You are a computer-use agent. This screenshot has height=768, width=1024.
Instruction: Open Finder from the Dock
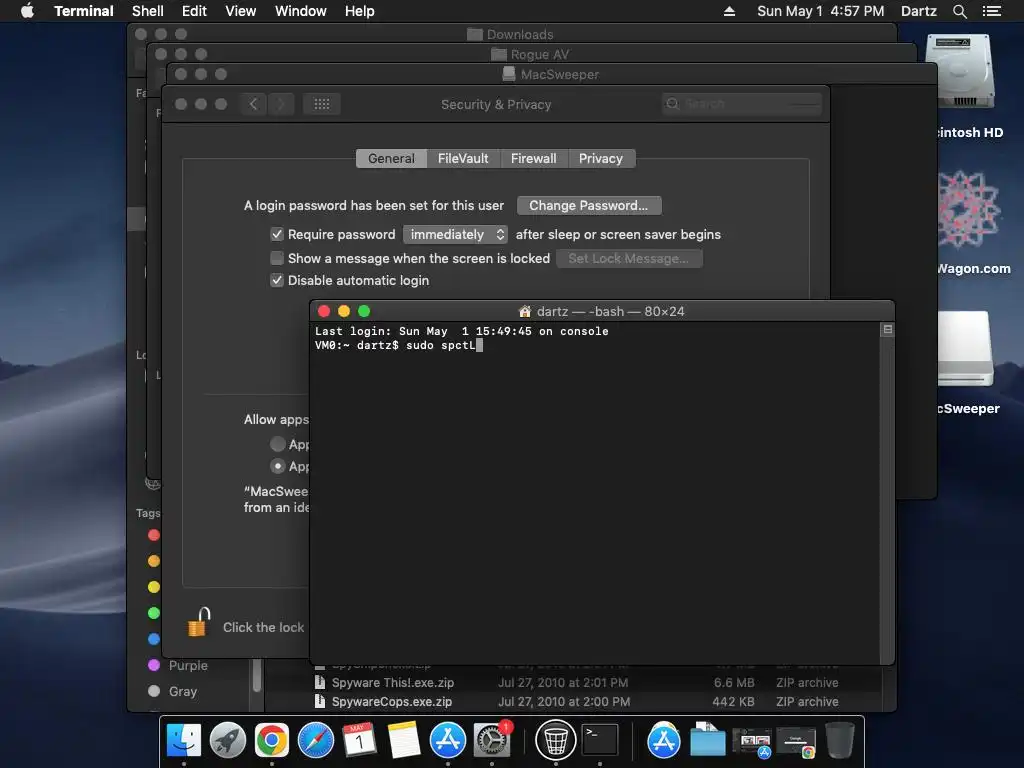(184, 740)
